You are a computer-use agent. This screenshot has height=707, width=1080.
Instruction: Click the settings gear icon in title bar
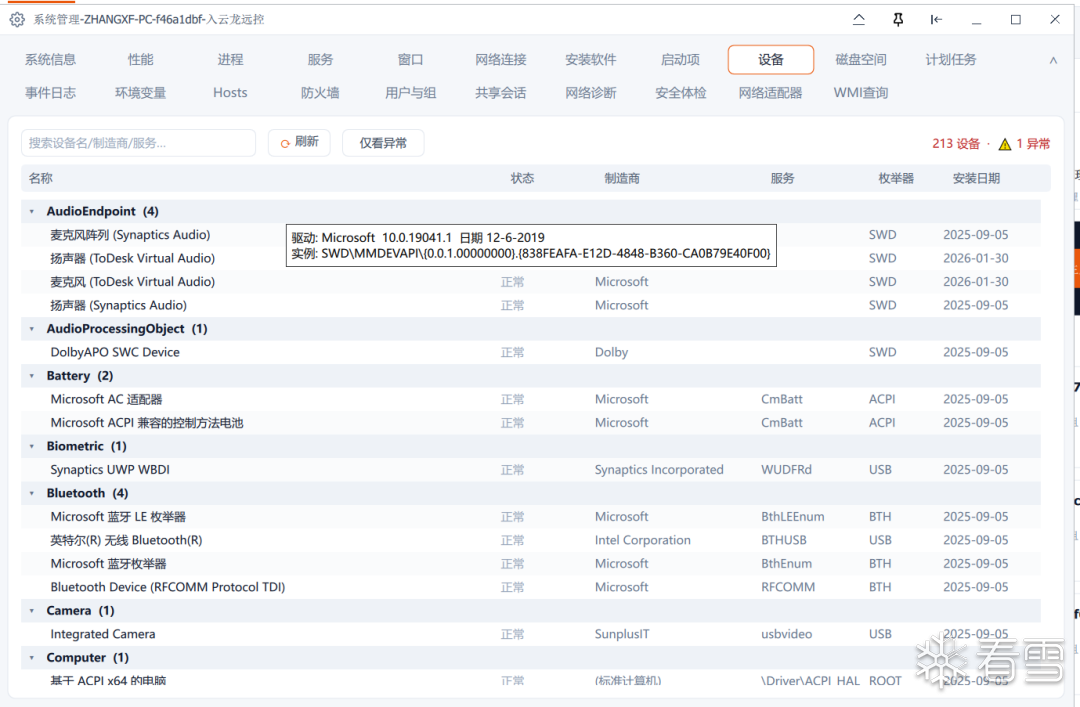(x=17, y=20)
